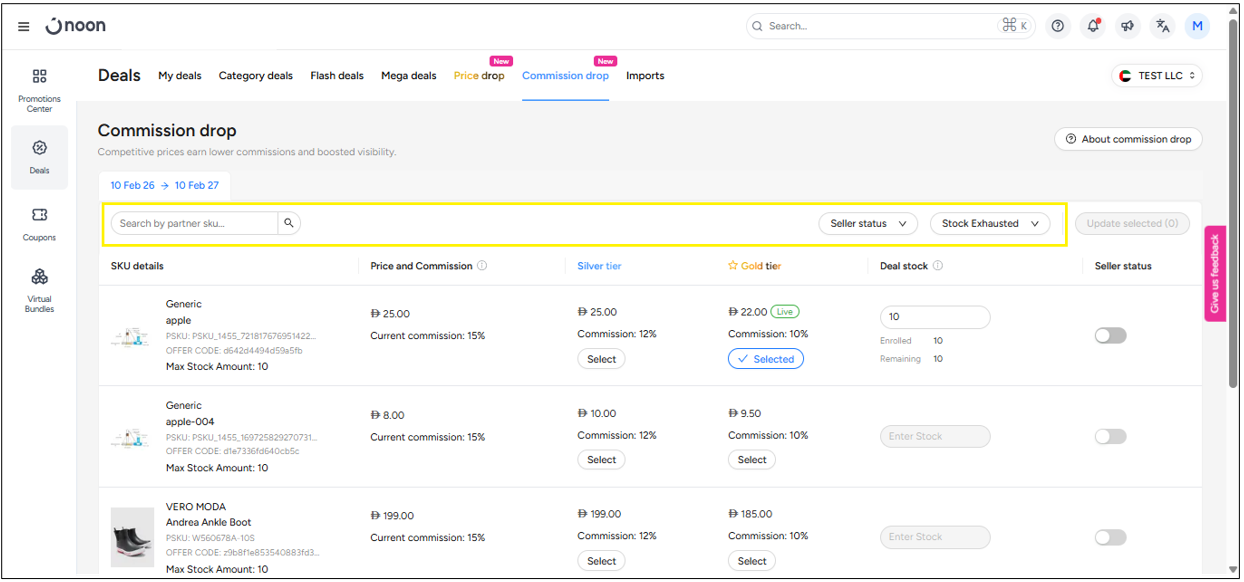The width and height of the screenshot is (1244, 582).
Task: Toggle seller status for apple-004 SKU
Action: (1110, 436)
